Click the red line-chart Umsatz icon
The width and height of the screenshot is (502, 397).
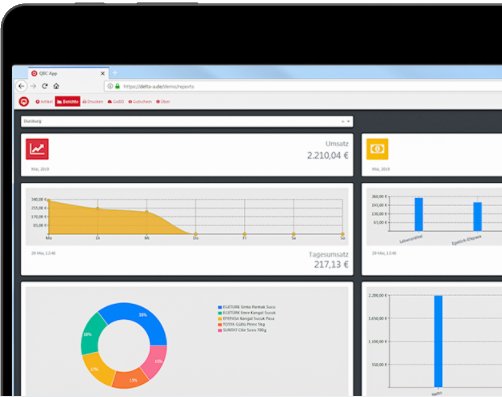click(x=37, y=149)
